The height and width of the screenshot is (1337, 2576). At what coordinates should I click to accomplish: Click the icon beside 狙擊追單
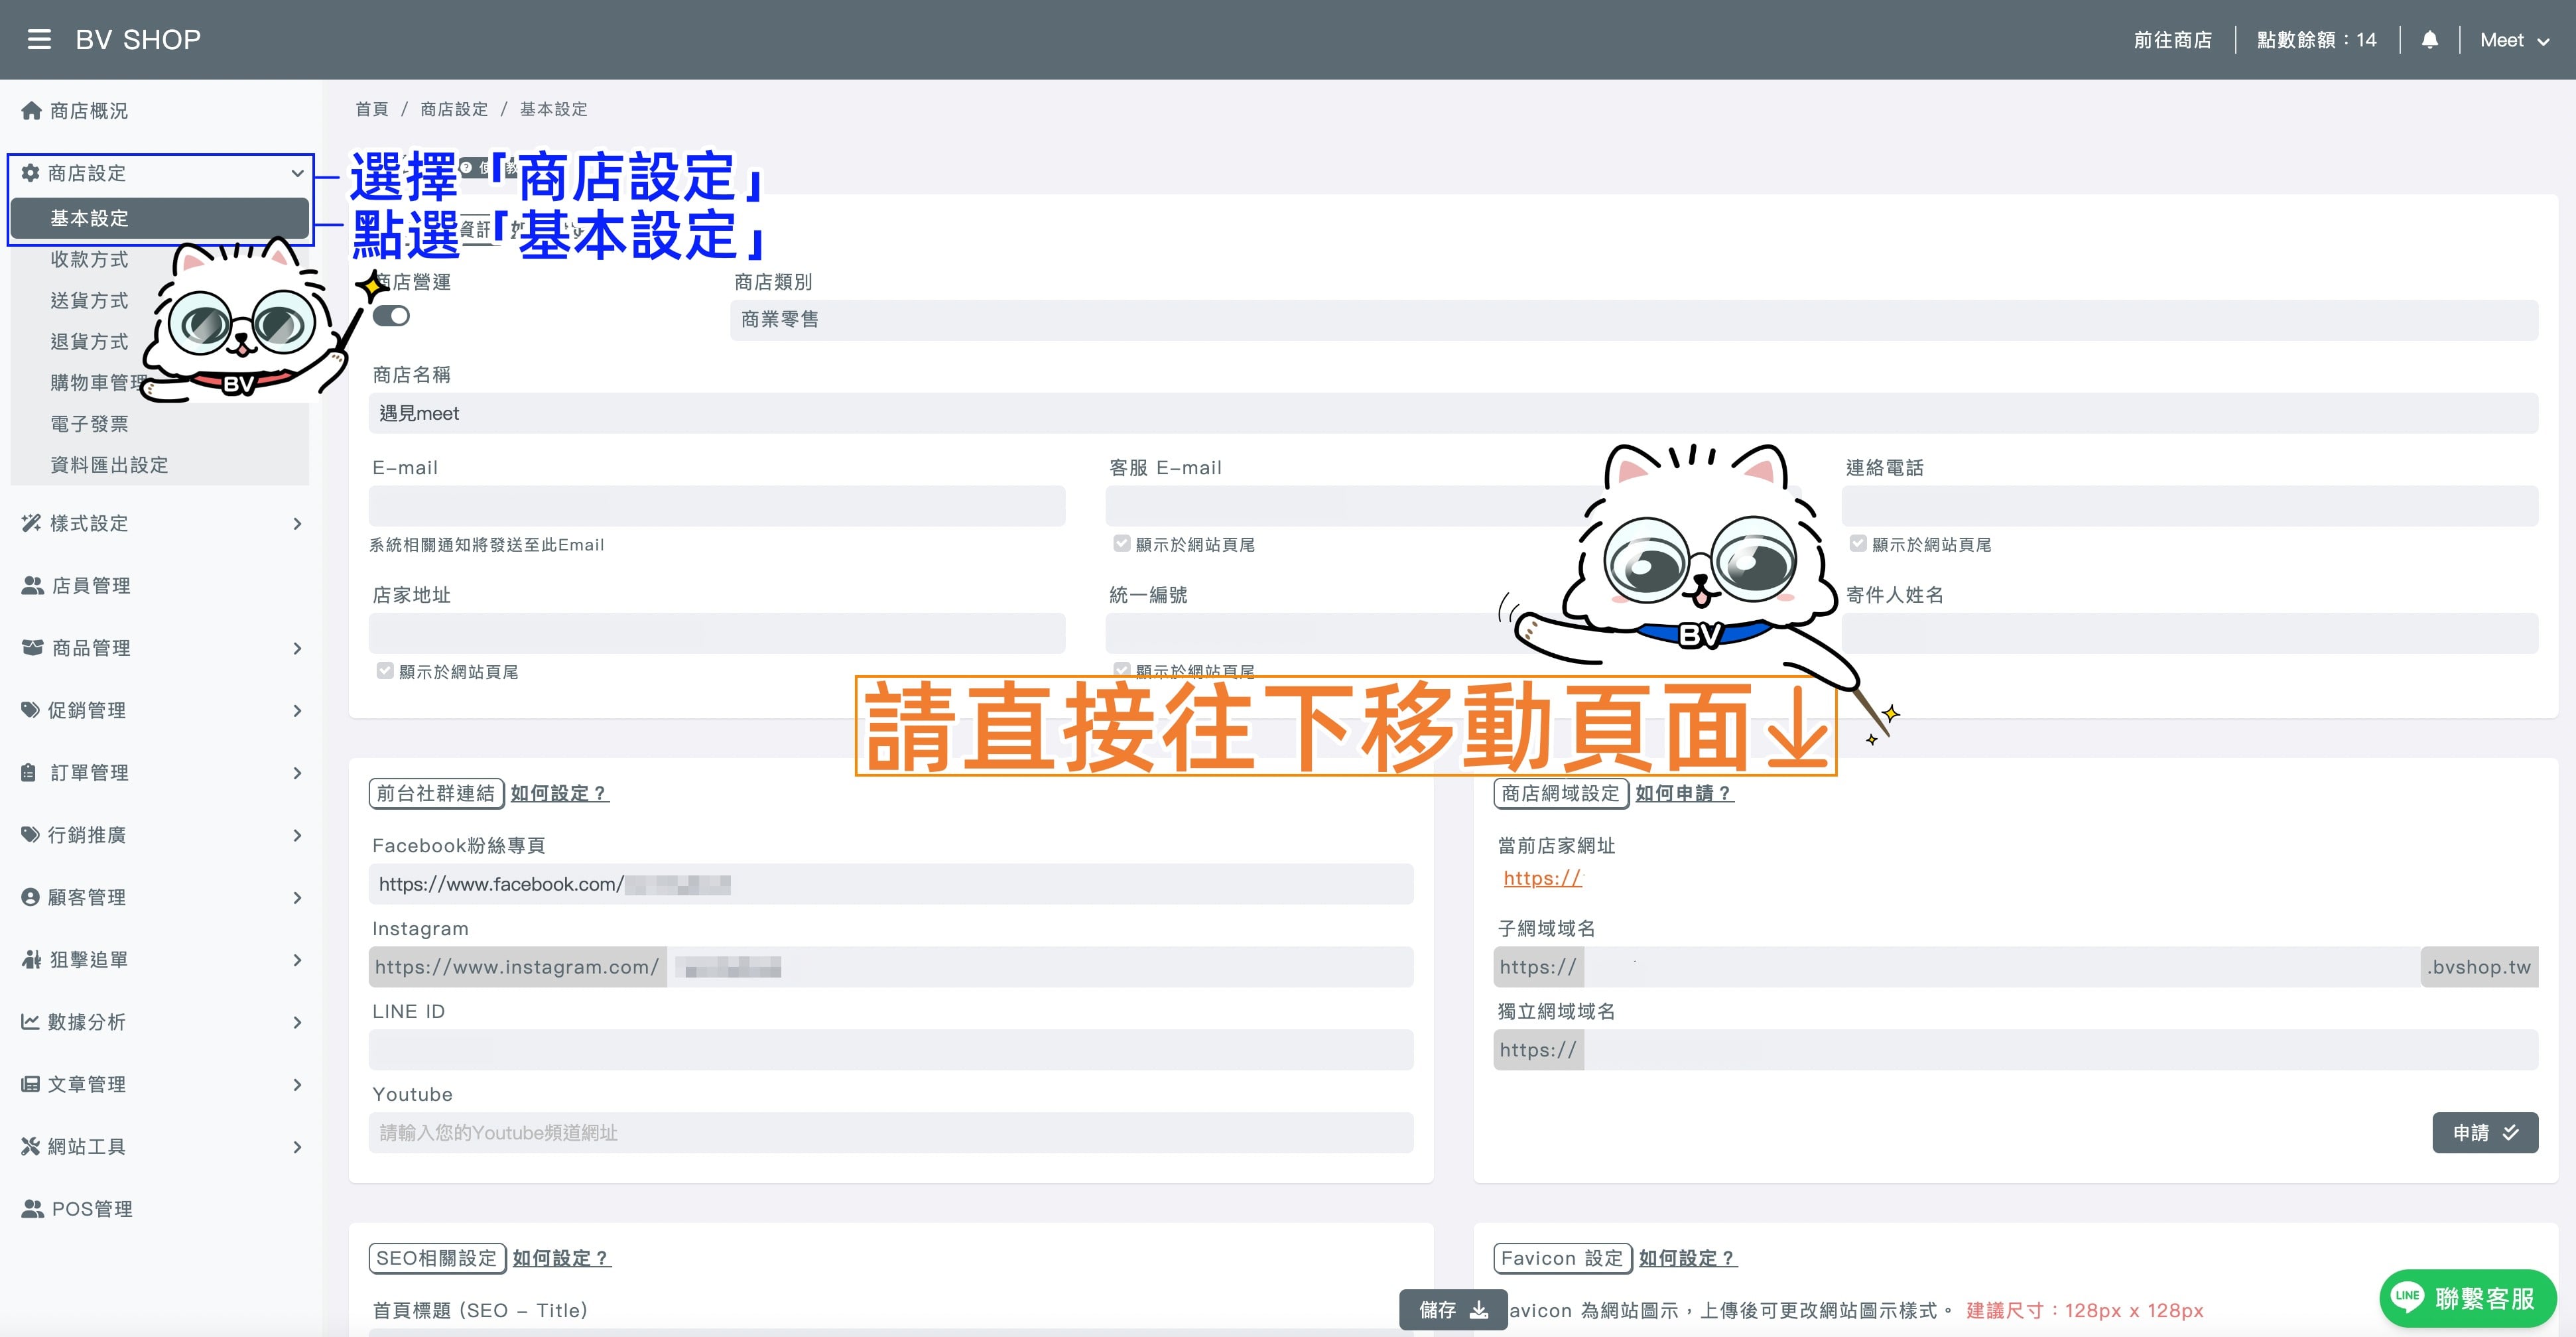pos(32,960)
